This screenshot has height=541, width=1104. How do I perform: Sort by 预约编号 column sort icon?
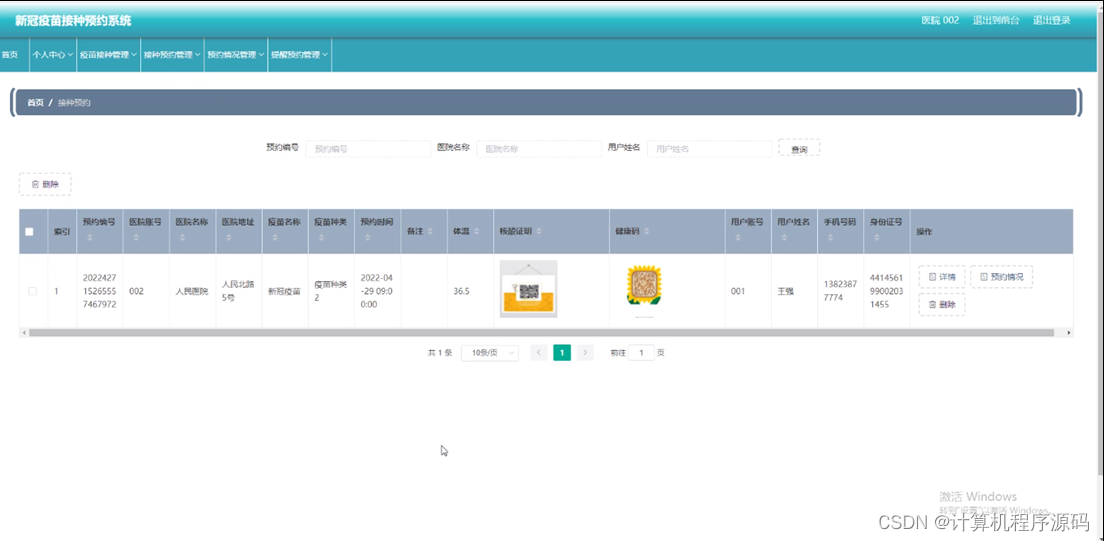coord(89,238)
